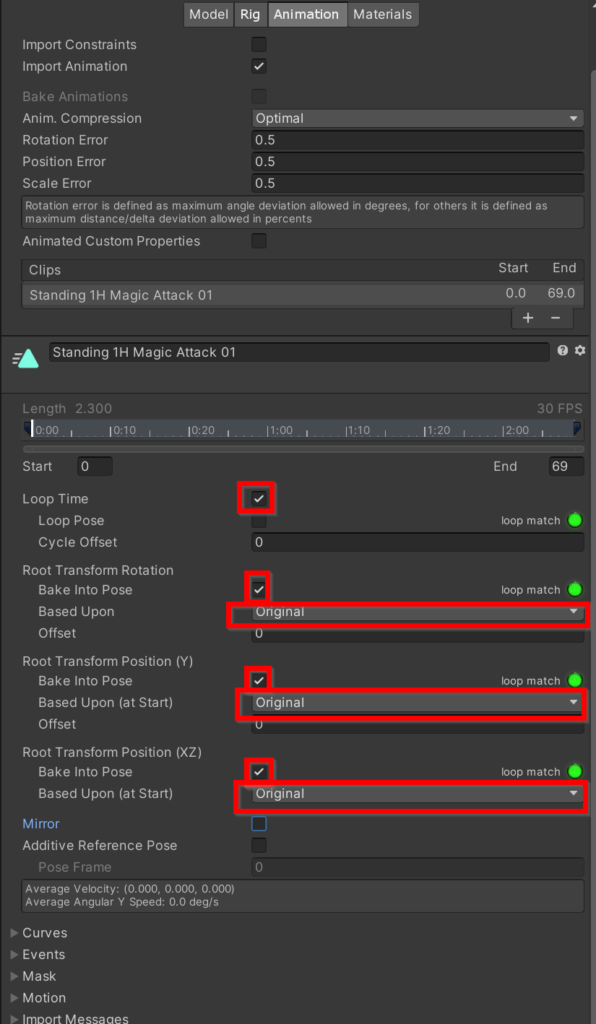Select Standing 1H Magic Attack 01 clip row
The width and height of the screenshot is (596, 1024).
[303, 295]
